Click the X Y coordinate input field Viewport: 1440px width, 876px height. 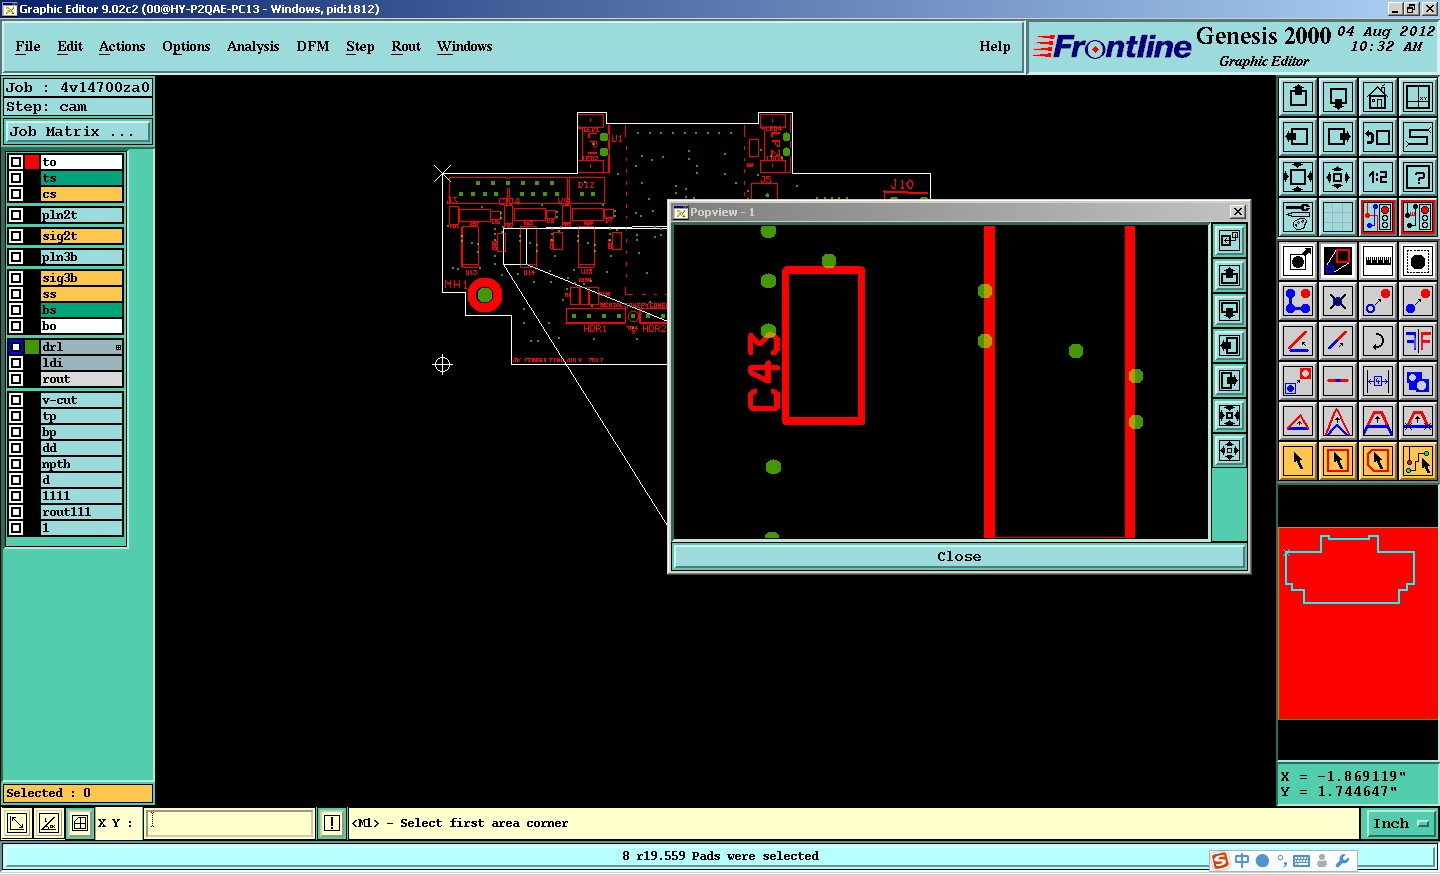(231, 823)
